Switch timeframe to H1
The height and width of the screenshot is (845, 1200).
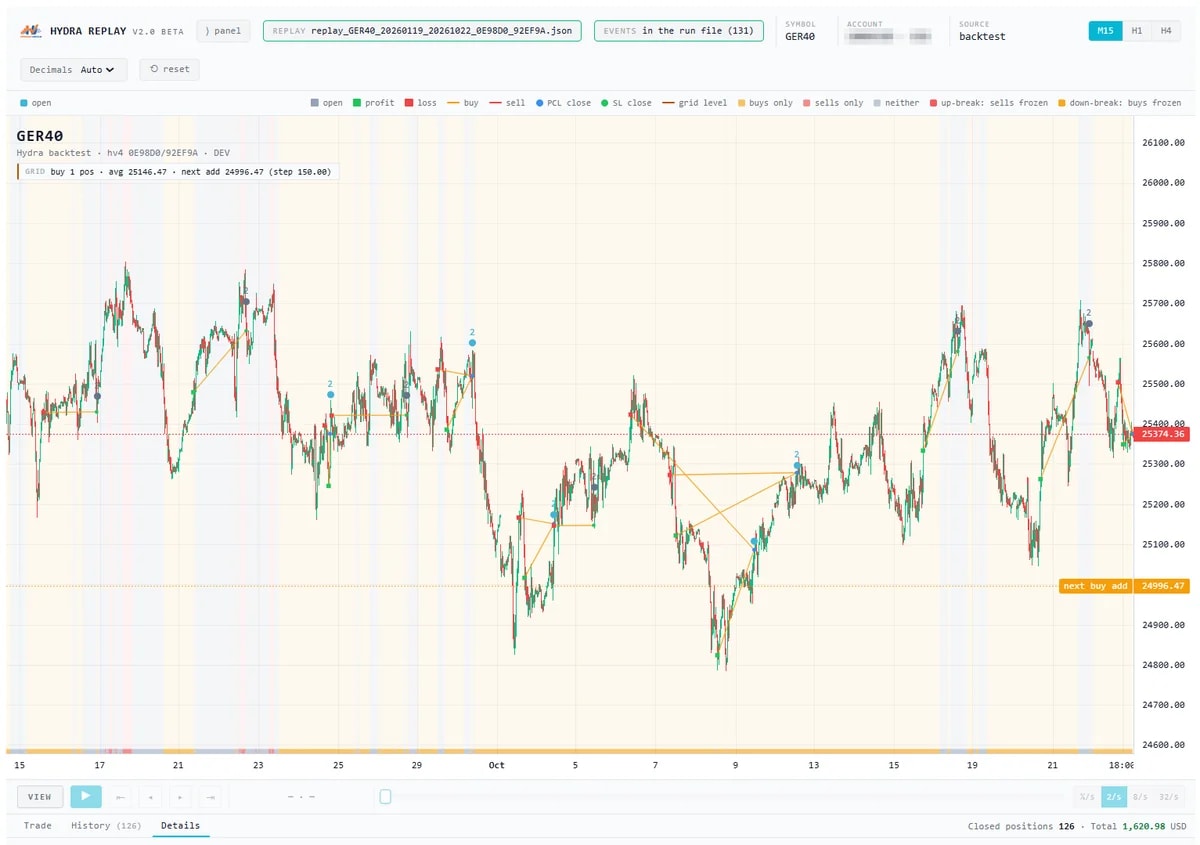[x=1137, y=31]
